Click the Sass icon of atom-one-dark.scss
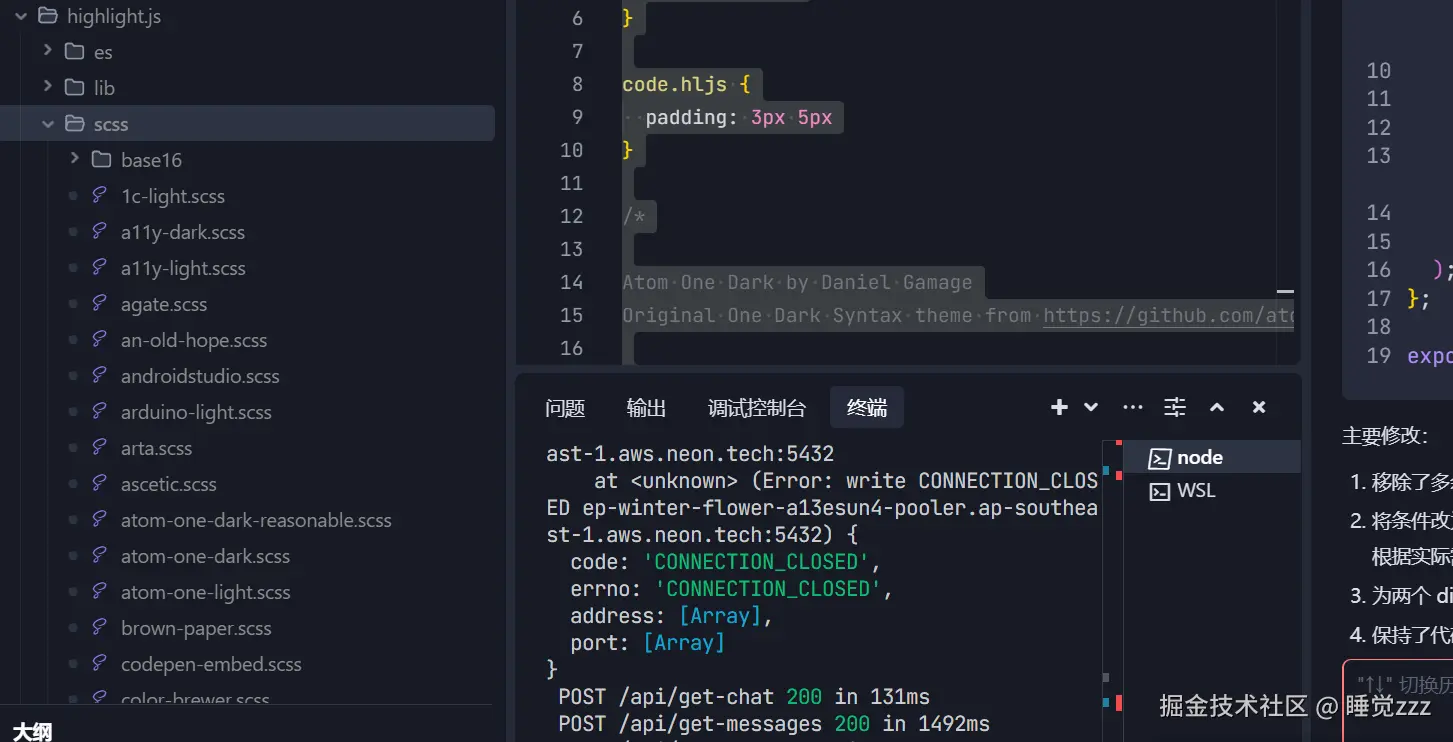1453x742 pixels. pyautogui.click(x=99, y=555)
